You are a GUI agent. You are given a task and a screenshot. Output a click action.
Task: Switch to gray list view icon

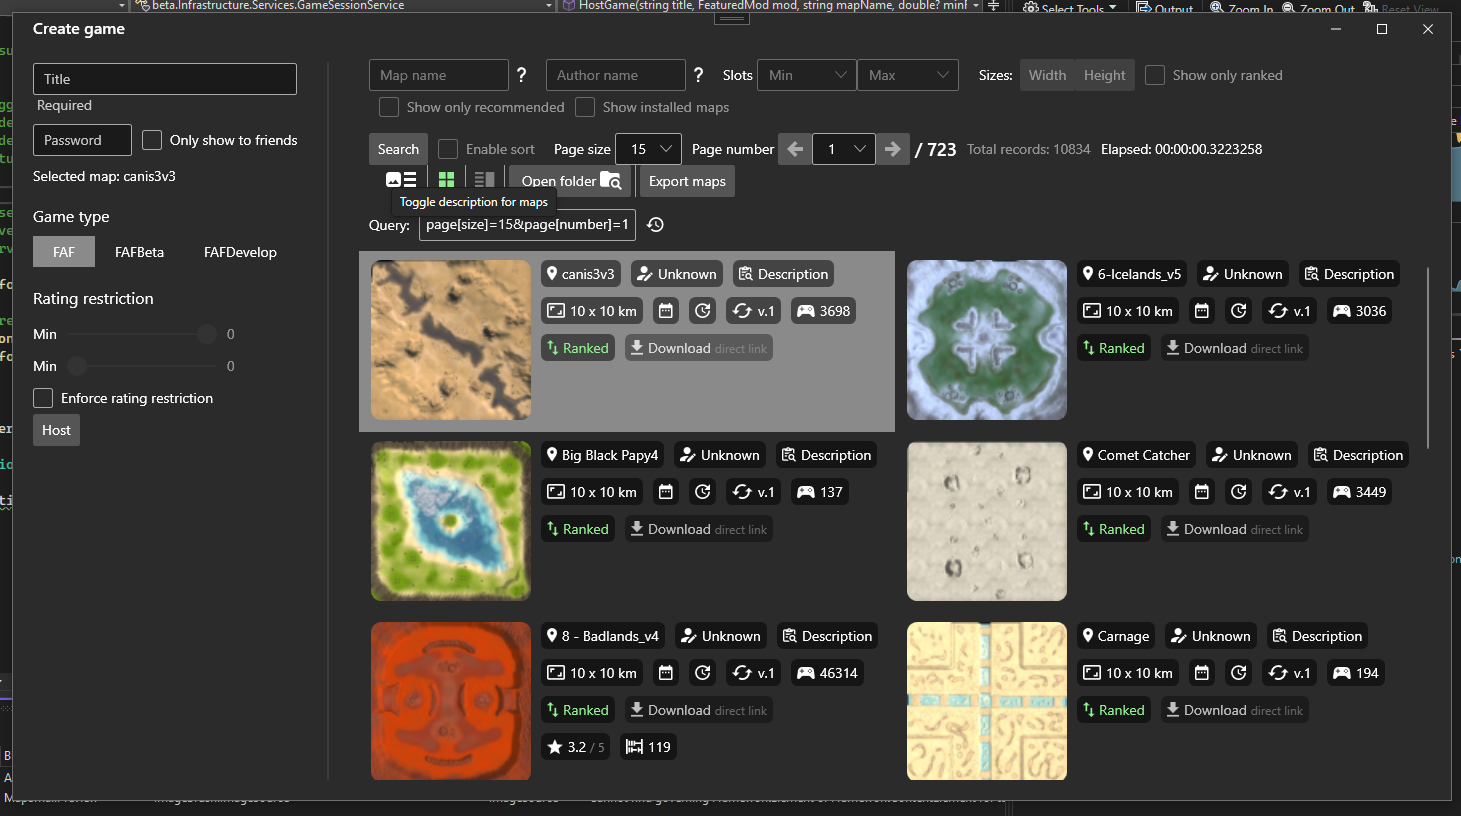point(484,180)
